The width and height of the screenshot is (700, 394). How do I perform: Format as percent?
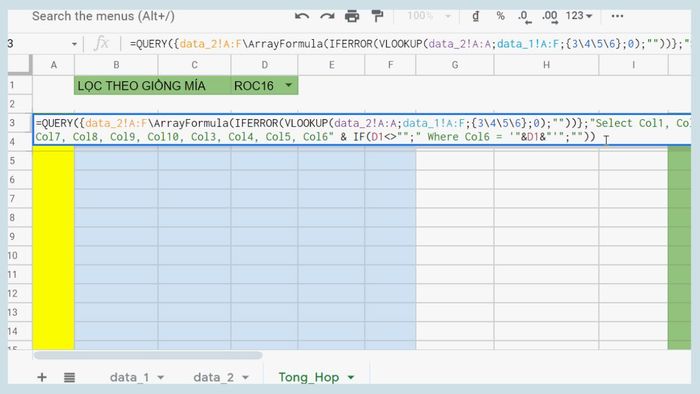[500, 16]
